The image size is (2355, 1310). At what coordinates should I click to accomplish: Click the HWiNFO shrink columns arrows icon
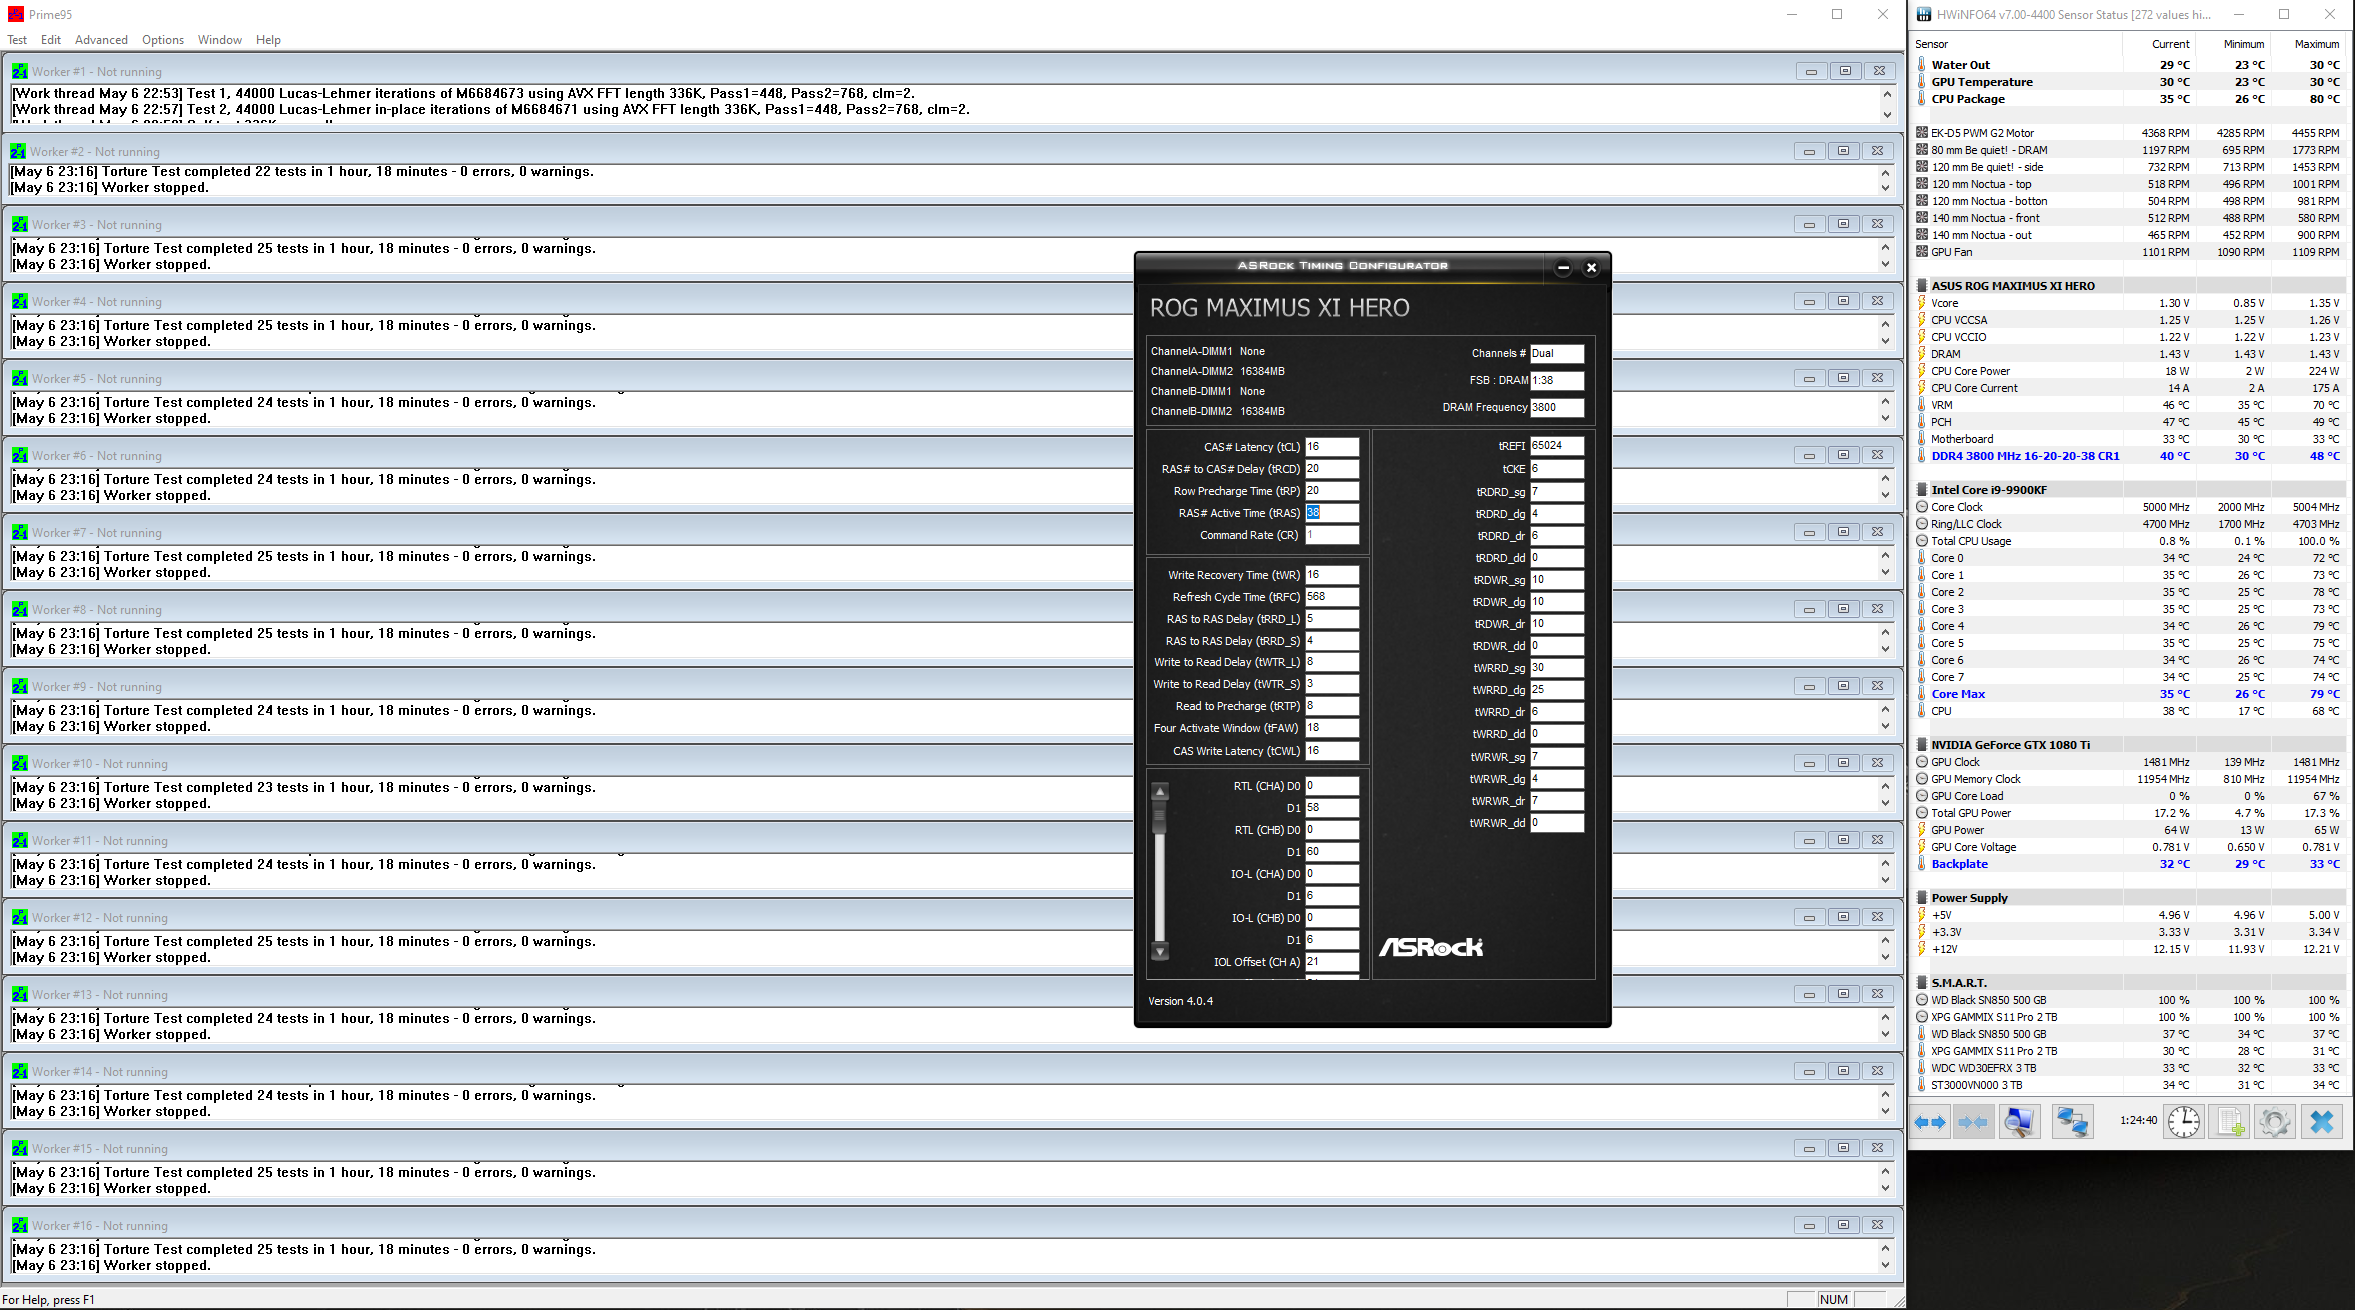point(1973,1122)
